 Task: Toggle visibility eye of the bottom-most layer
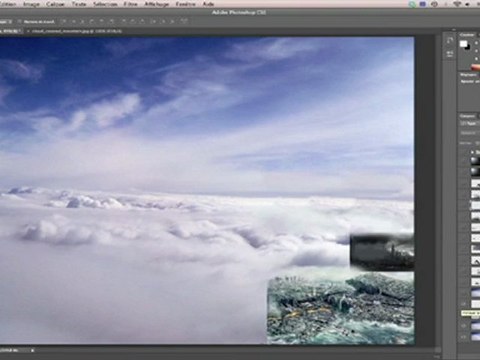(464, 337)
